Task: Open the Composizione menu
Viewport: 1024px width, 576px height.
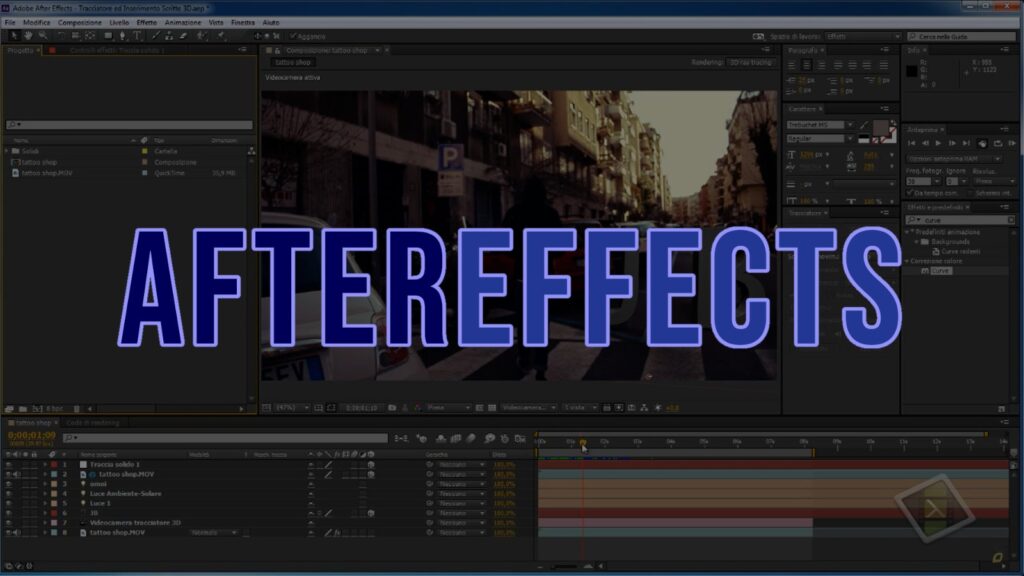Action: point(80,22)
